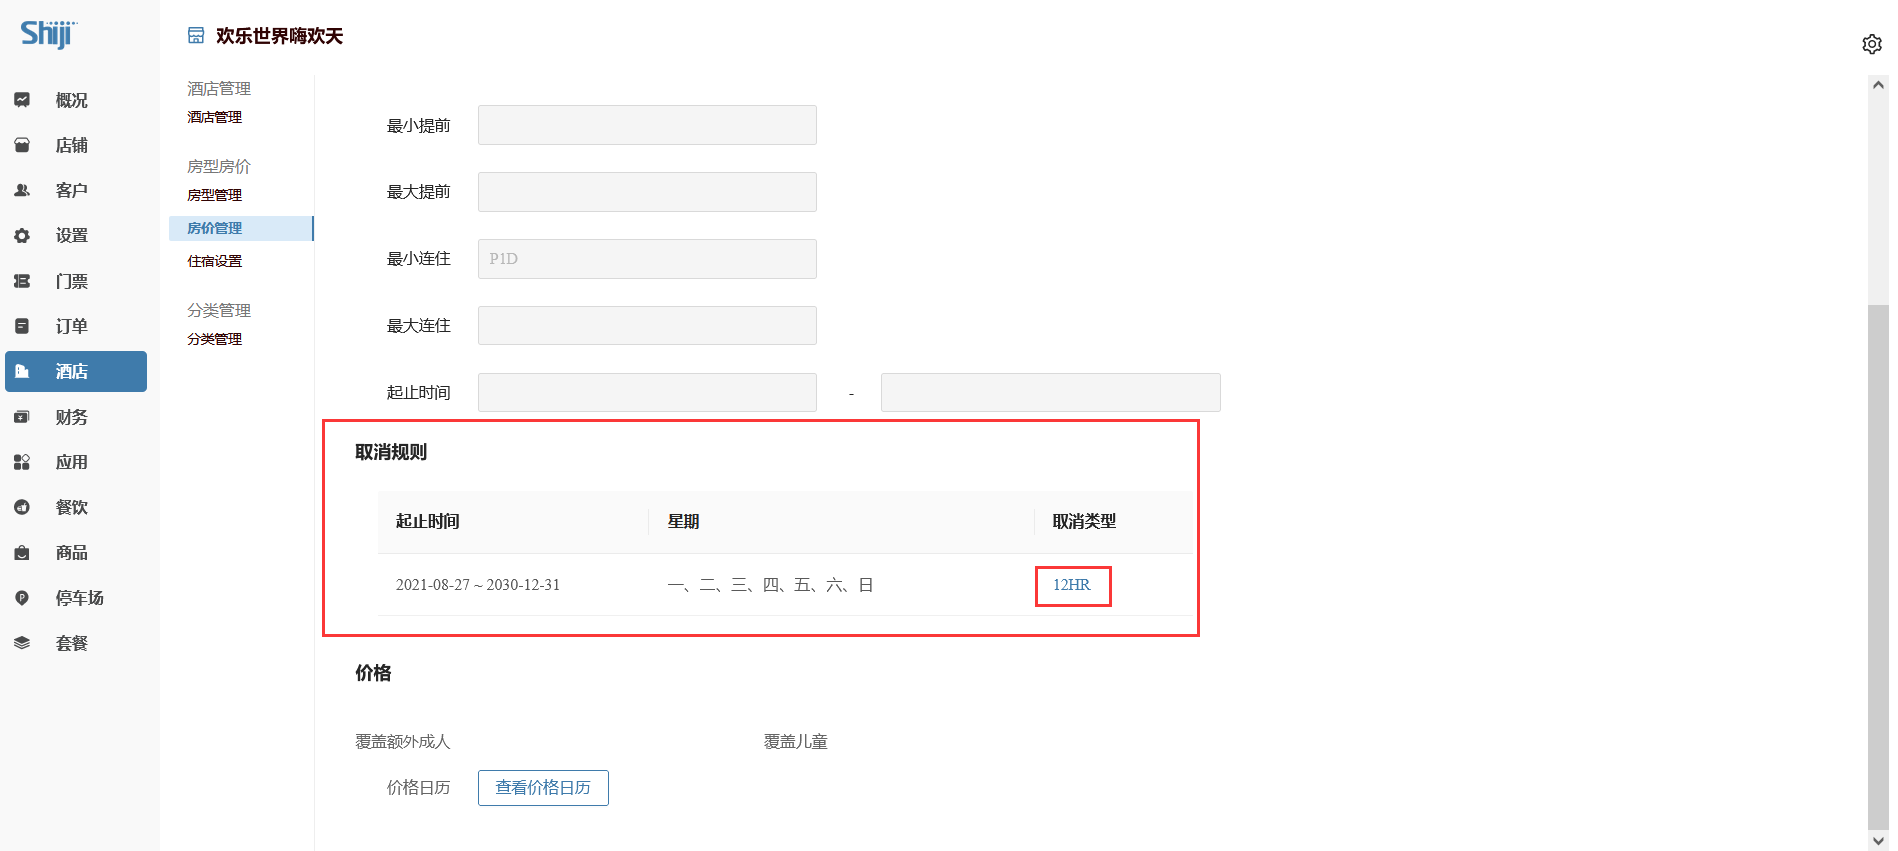
Task: Click the 套餐 package layers icon
Action: point(22,643)
